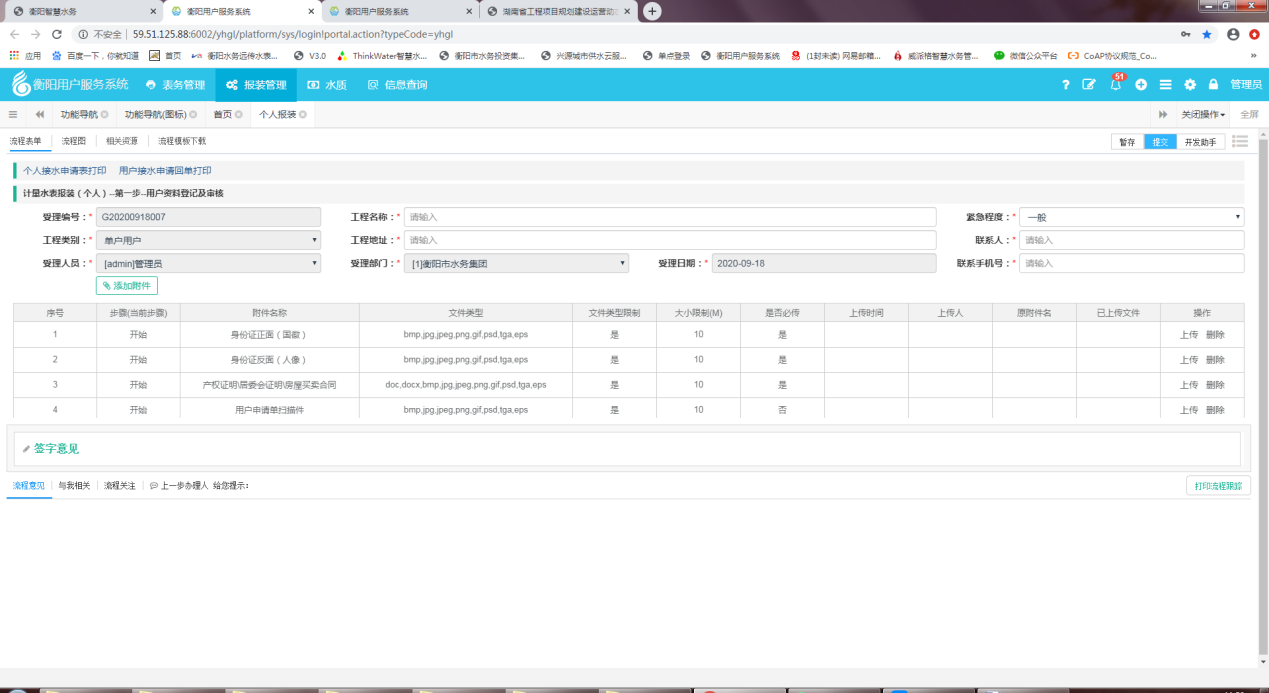
Task: Toggle the hamburger sidebar menu icon
Action: click(13, 115)
